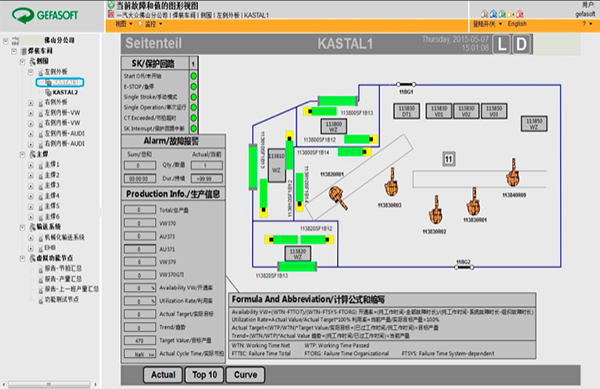This screenshot has height=389, width=600.
Task: Click robot icon 113830R03
Action: (x=391, y=182)
